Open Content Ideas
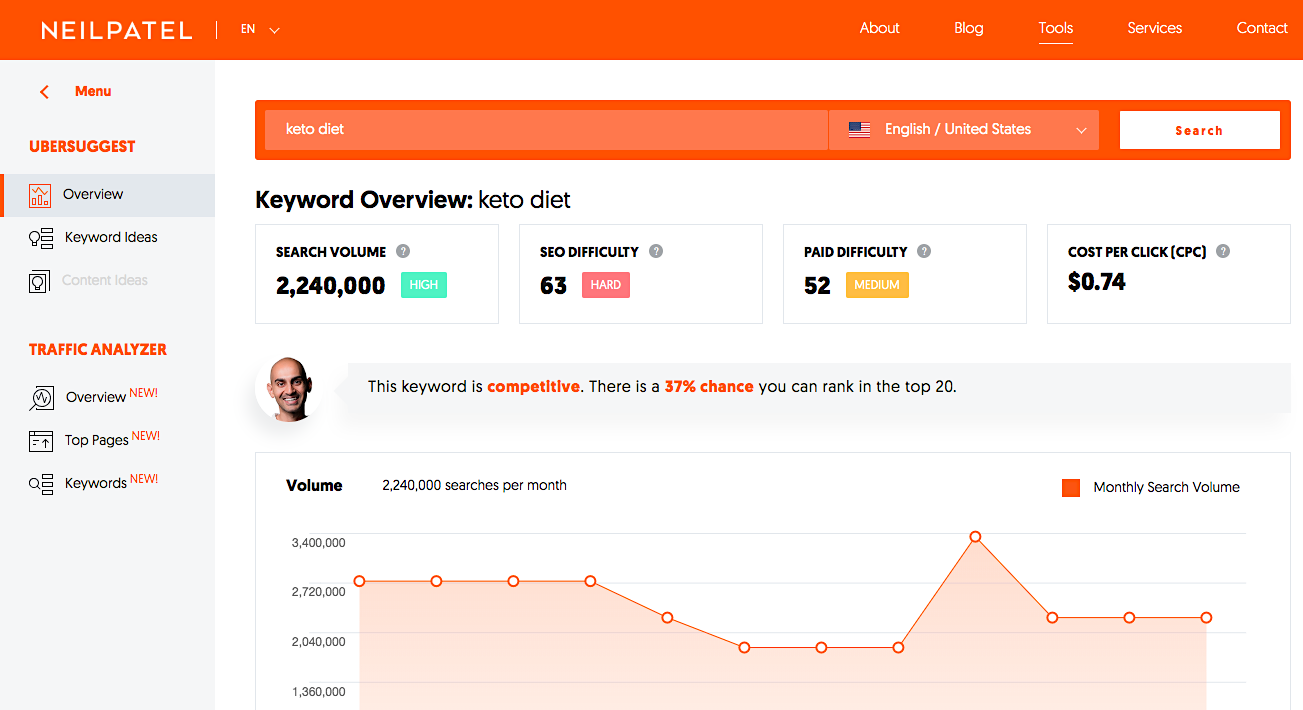Viewport: 1303px width, 710px height. 105,280
